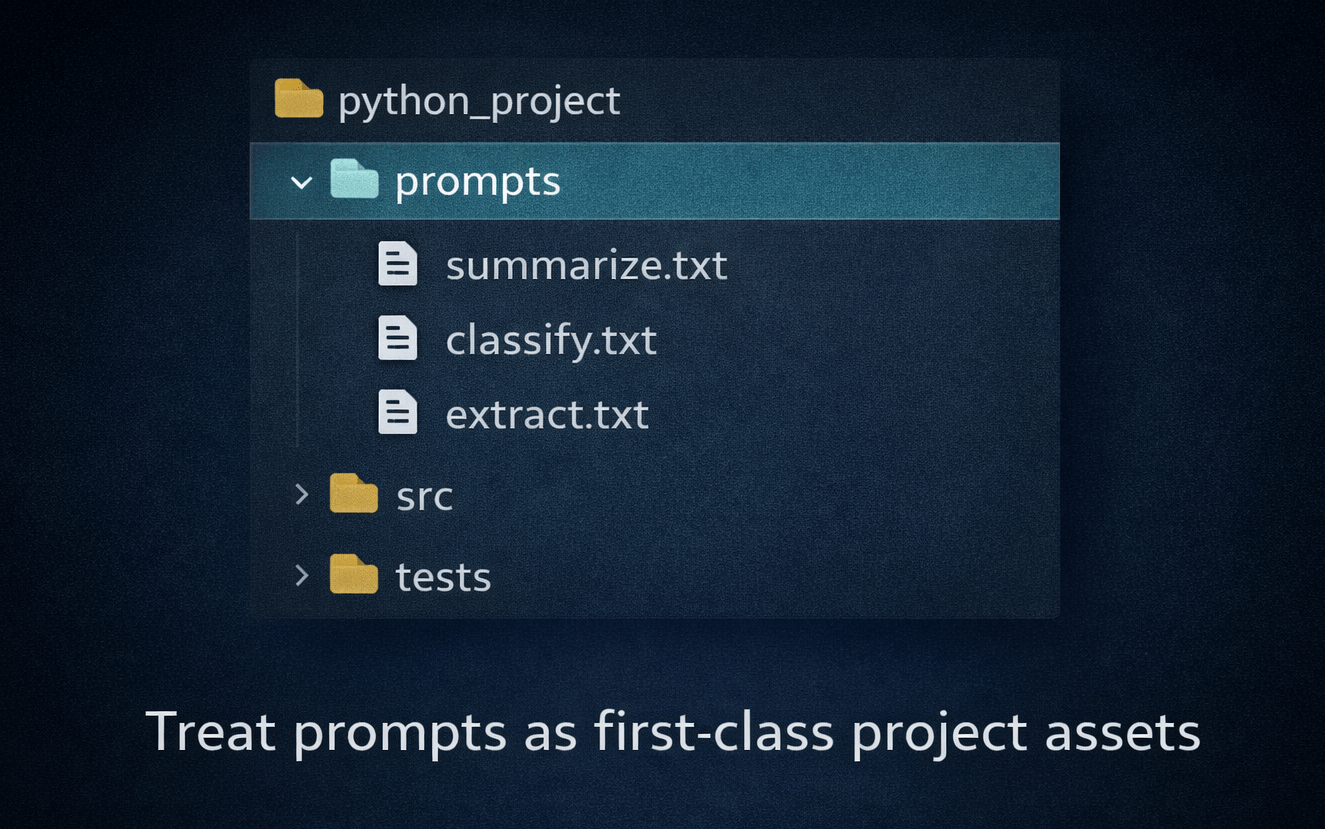Select the tests folder label
This screenshot has width=1325, height=829.
click(x=443, y=577)
